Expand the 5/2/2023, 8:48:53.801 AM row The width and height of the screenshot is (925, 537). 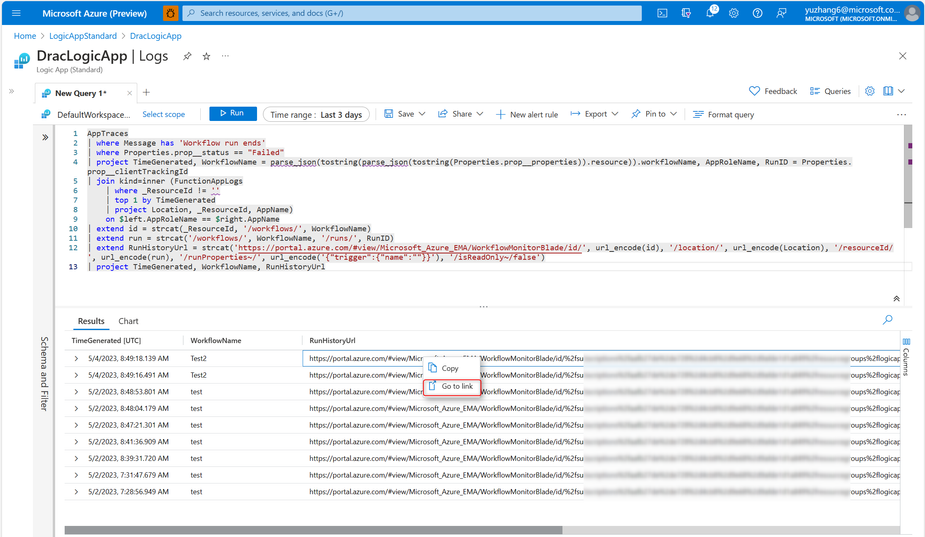tap(76, 391)
